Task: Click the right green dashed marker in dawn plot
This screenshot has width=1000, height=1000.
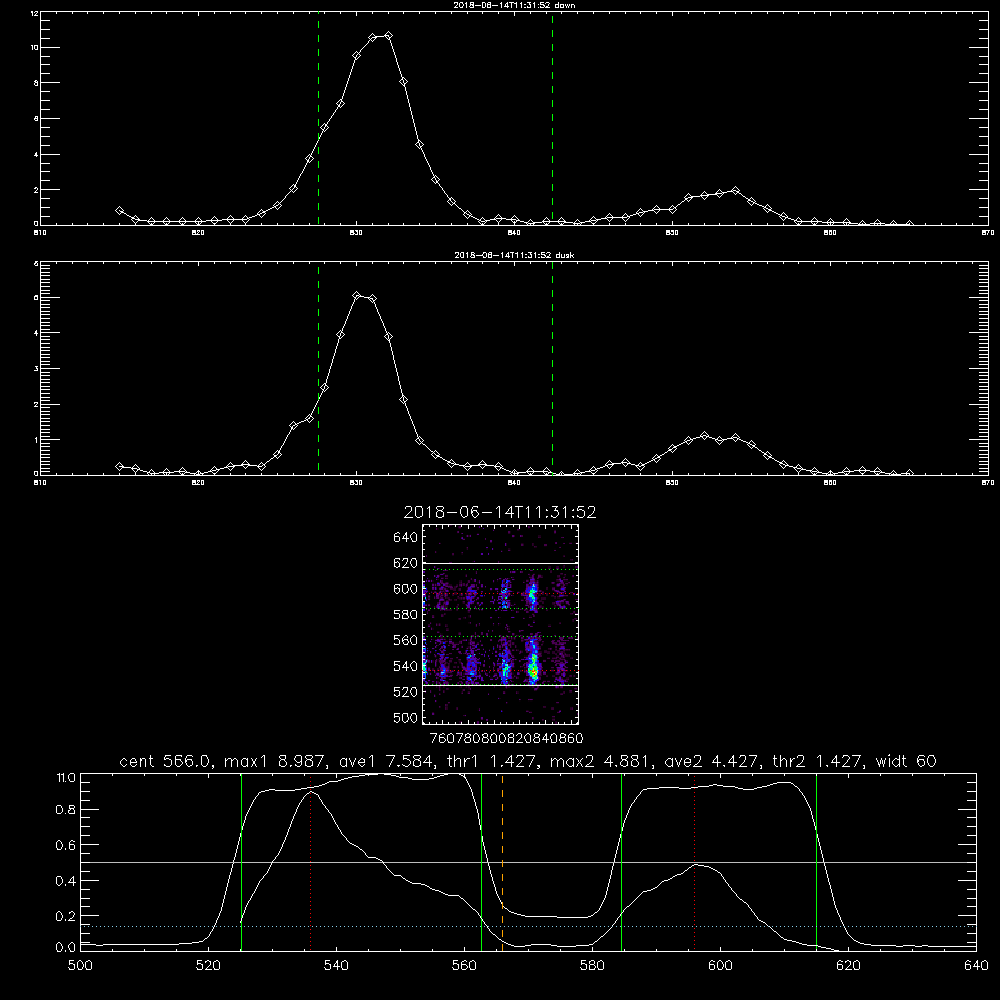Action: coord(552,119)
